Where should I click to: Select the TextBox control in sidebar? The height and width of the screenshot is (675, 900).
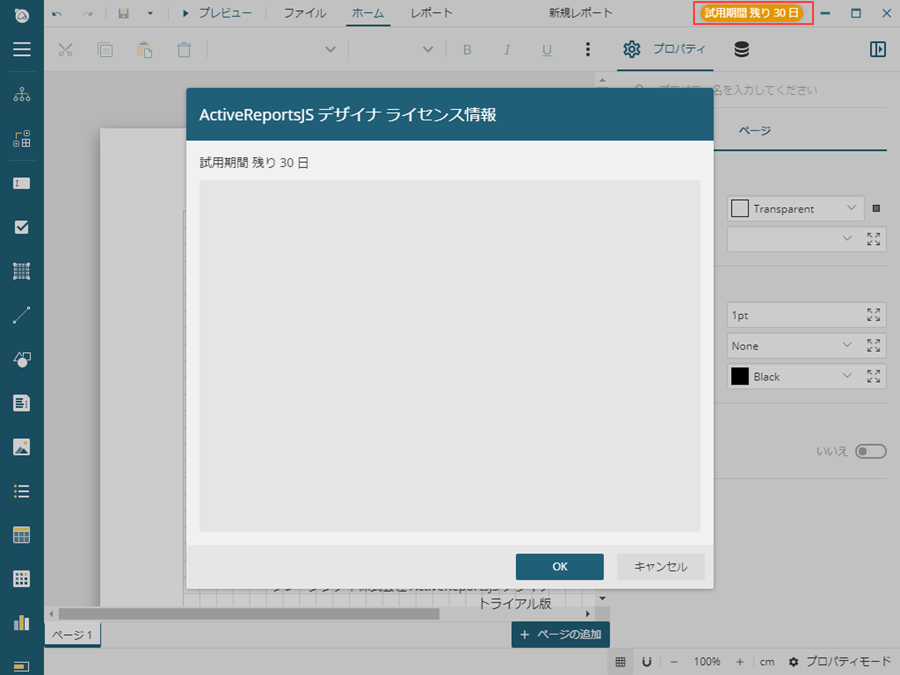click(22, 183)
